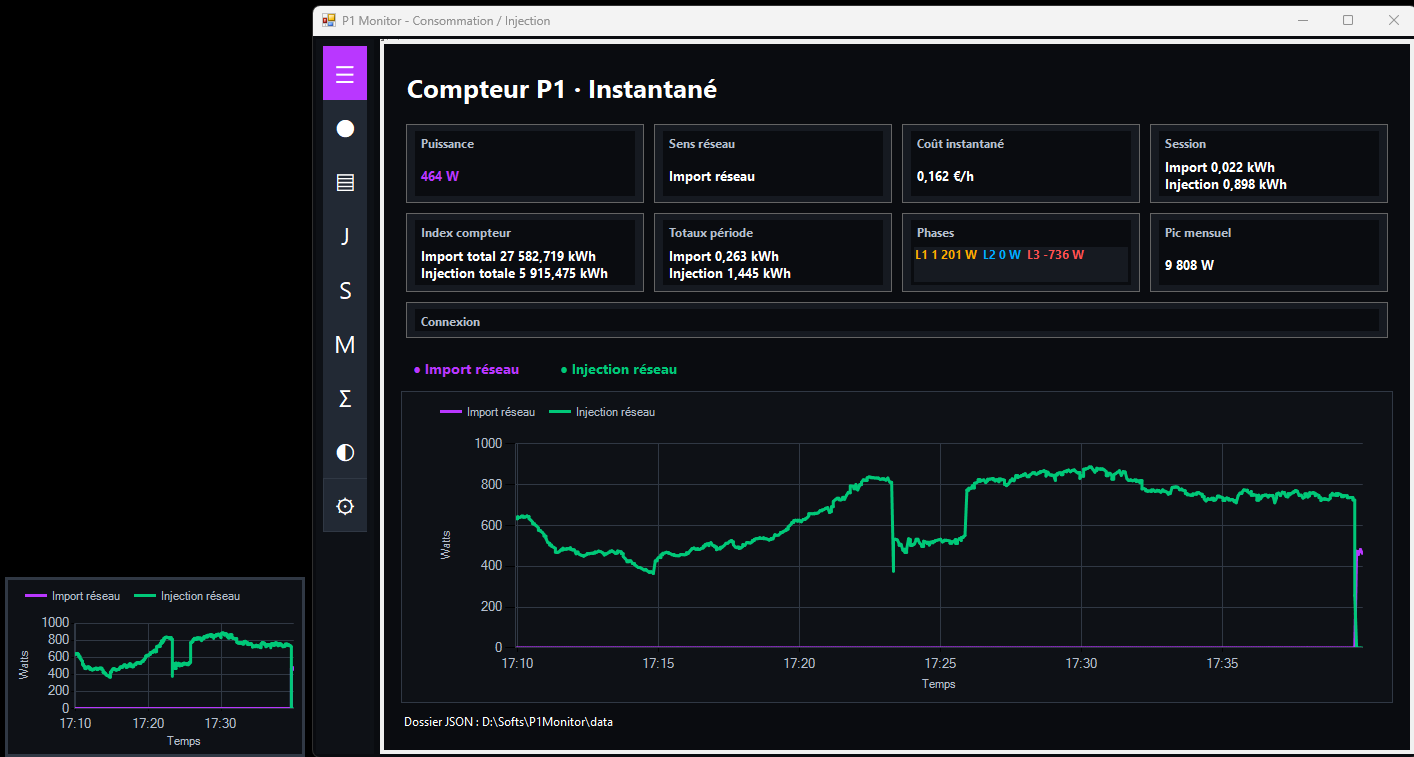Toggle the Import réseau series dot label
Screen dimensions: 1414x757
point(466,370)
